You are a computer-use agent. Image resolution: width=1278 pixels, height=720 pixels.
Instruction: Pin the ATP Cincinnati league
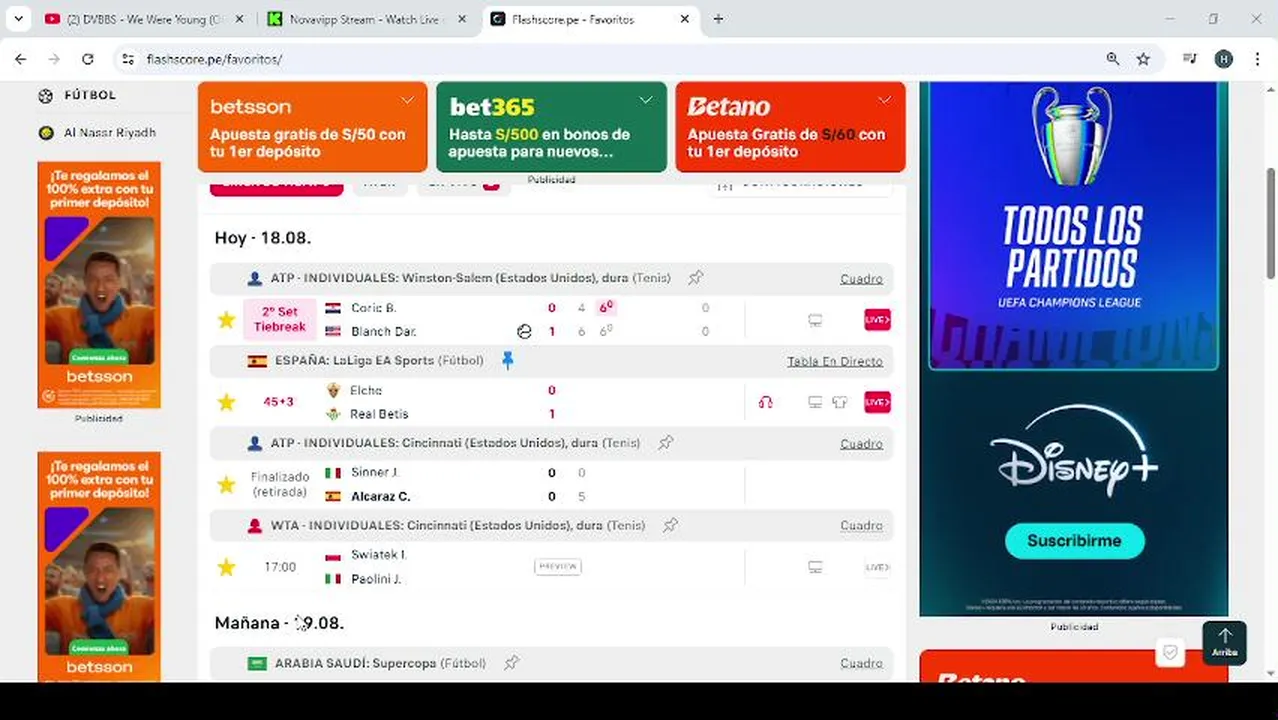665,443
